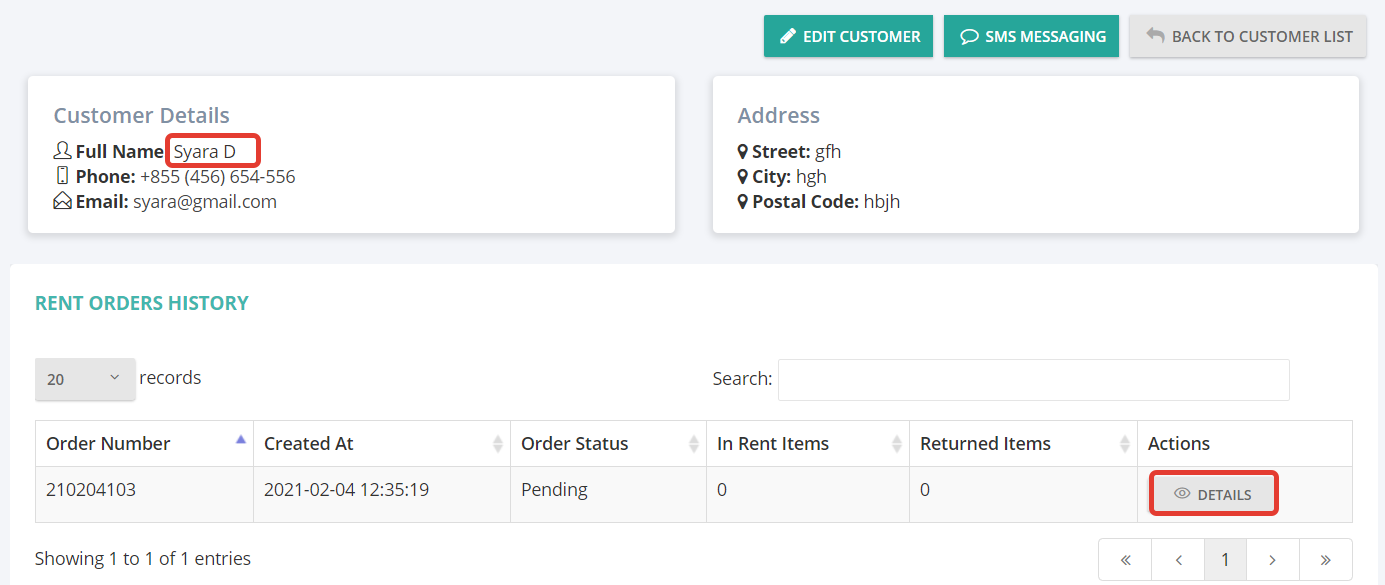Jump to first page of results
The height and width of the screenshot is (585, 1385).
[x=1125, y=560]
